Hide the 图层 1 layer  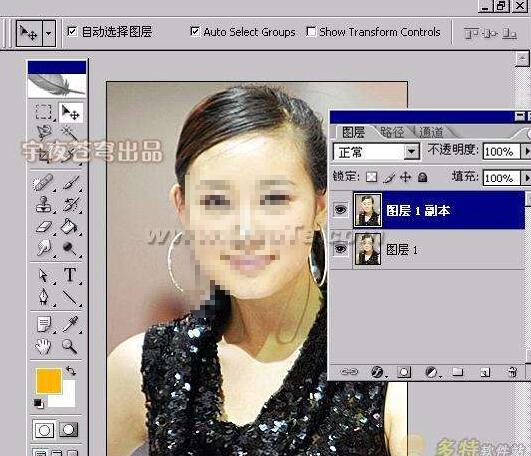[341, 249]
